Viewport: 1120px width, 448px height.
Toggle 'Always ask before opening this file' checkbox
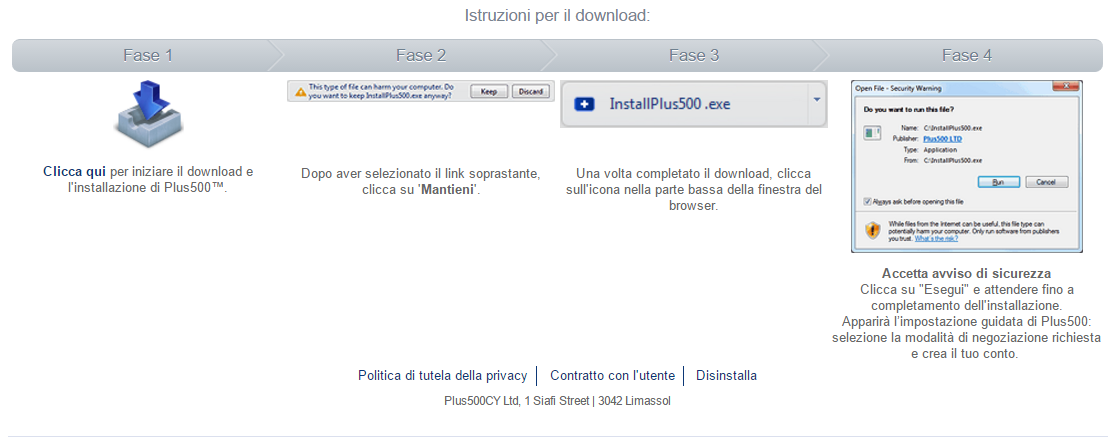867,200
